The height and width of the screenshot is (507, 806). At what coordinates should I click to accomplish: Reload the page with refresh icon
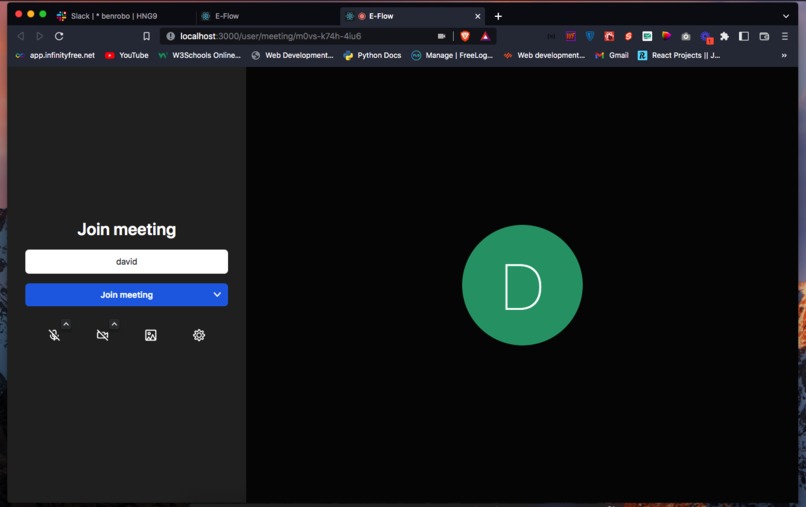[59, 36]
